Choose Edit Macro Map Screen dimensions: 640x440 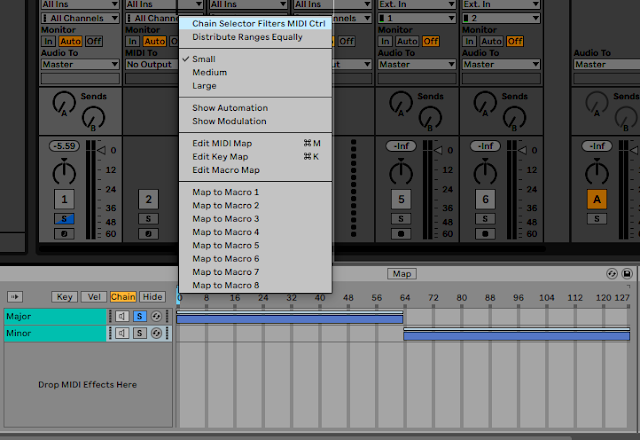tap(256, 170)
